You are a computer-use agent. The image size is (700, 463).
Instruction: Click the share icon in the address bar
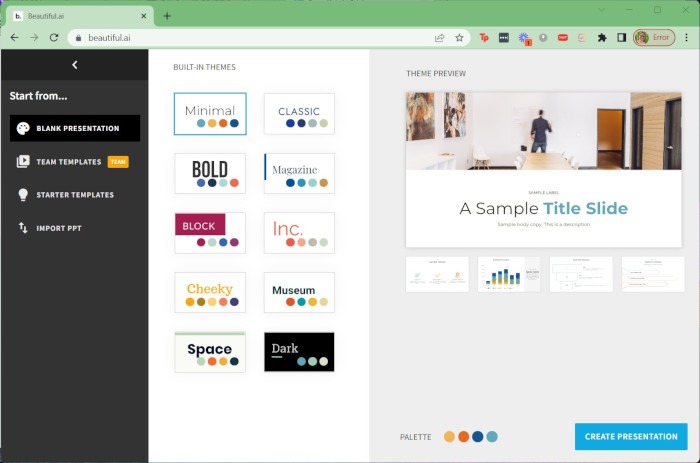click(x=439, y=38)
